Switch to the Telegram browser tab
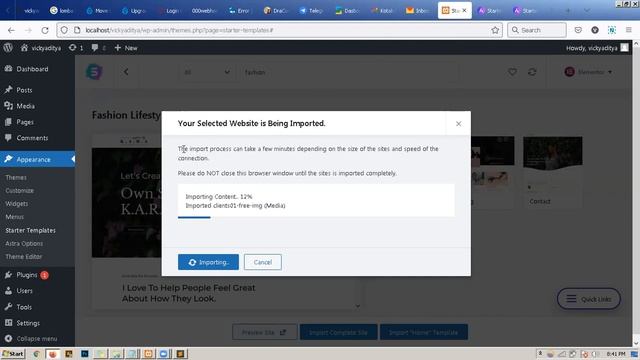Image resolution: width=640 pixels, height=360 pixels. click(x=311, y=11)
